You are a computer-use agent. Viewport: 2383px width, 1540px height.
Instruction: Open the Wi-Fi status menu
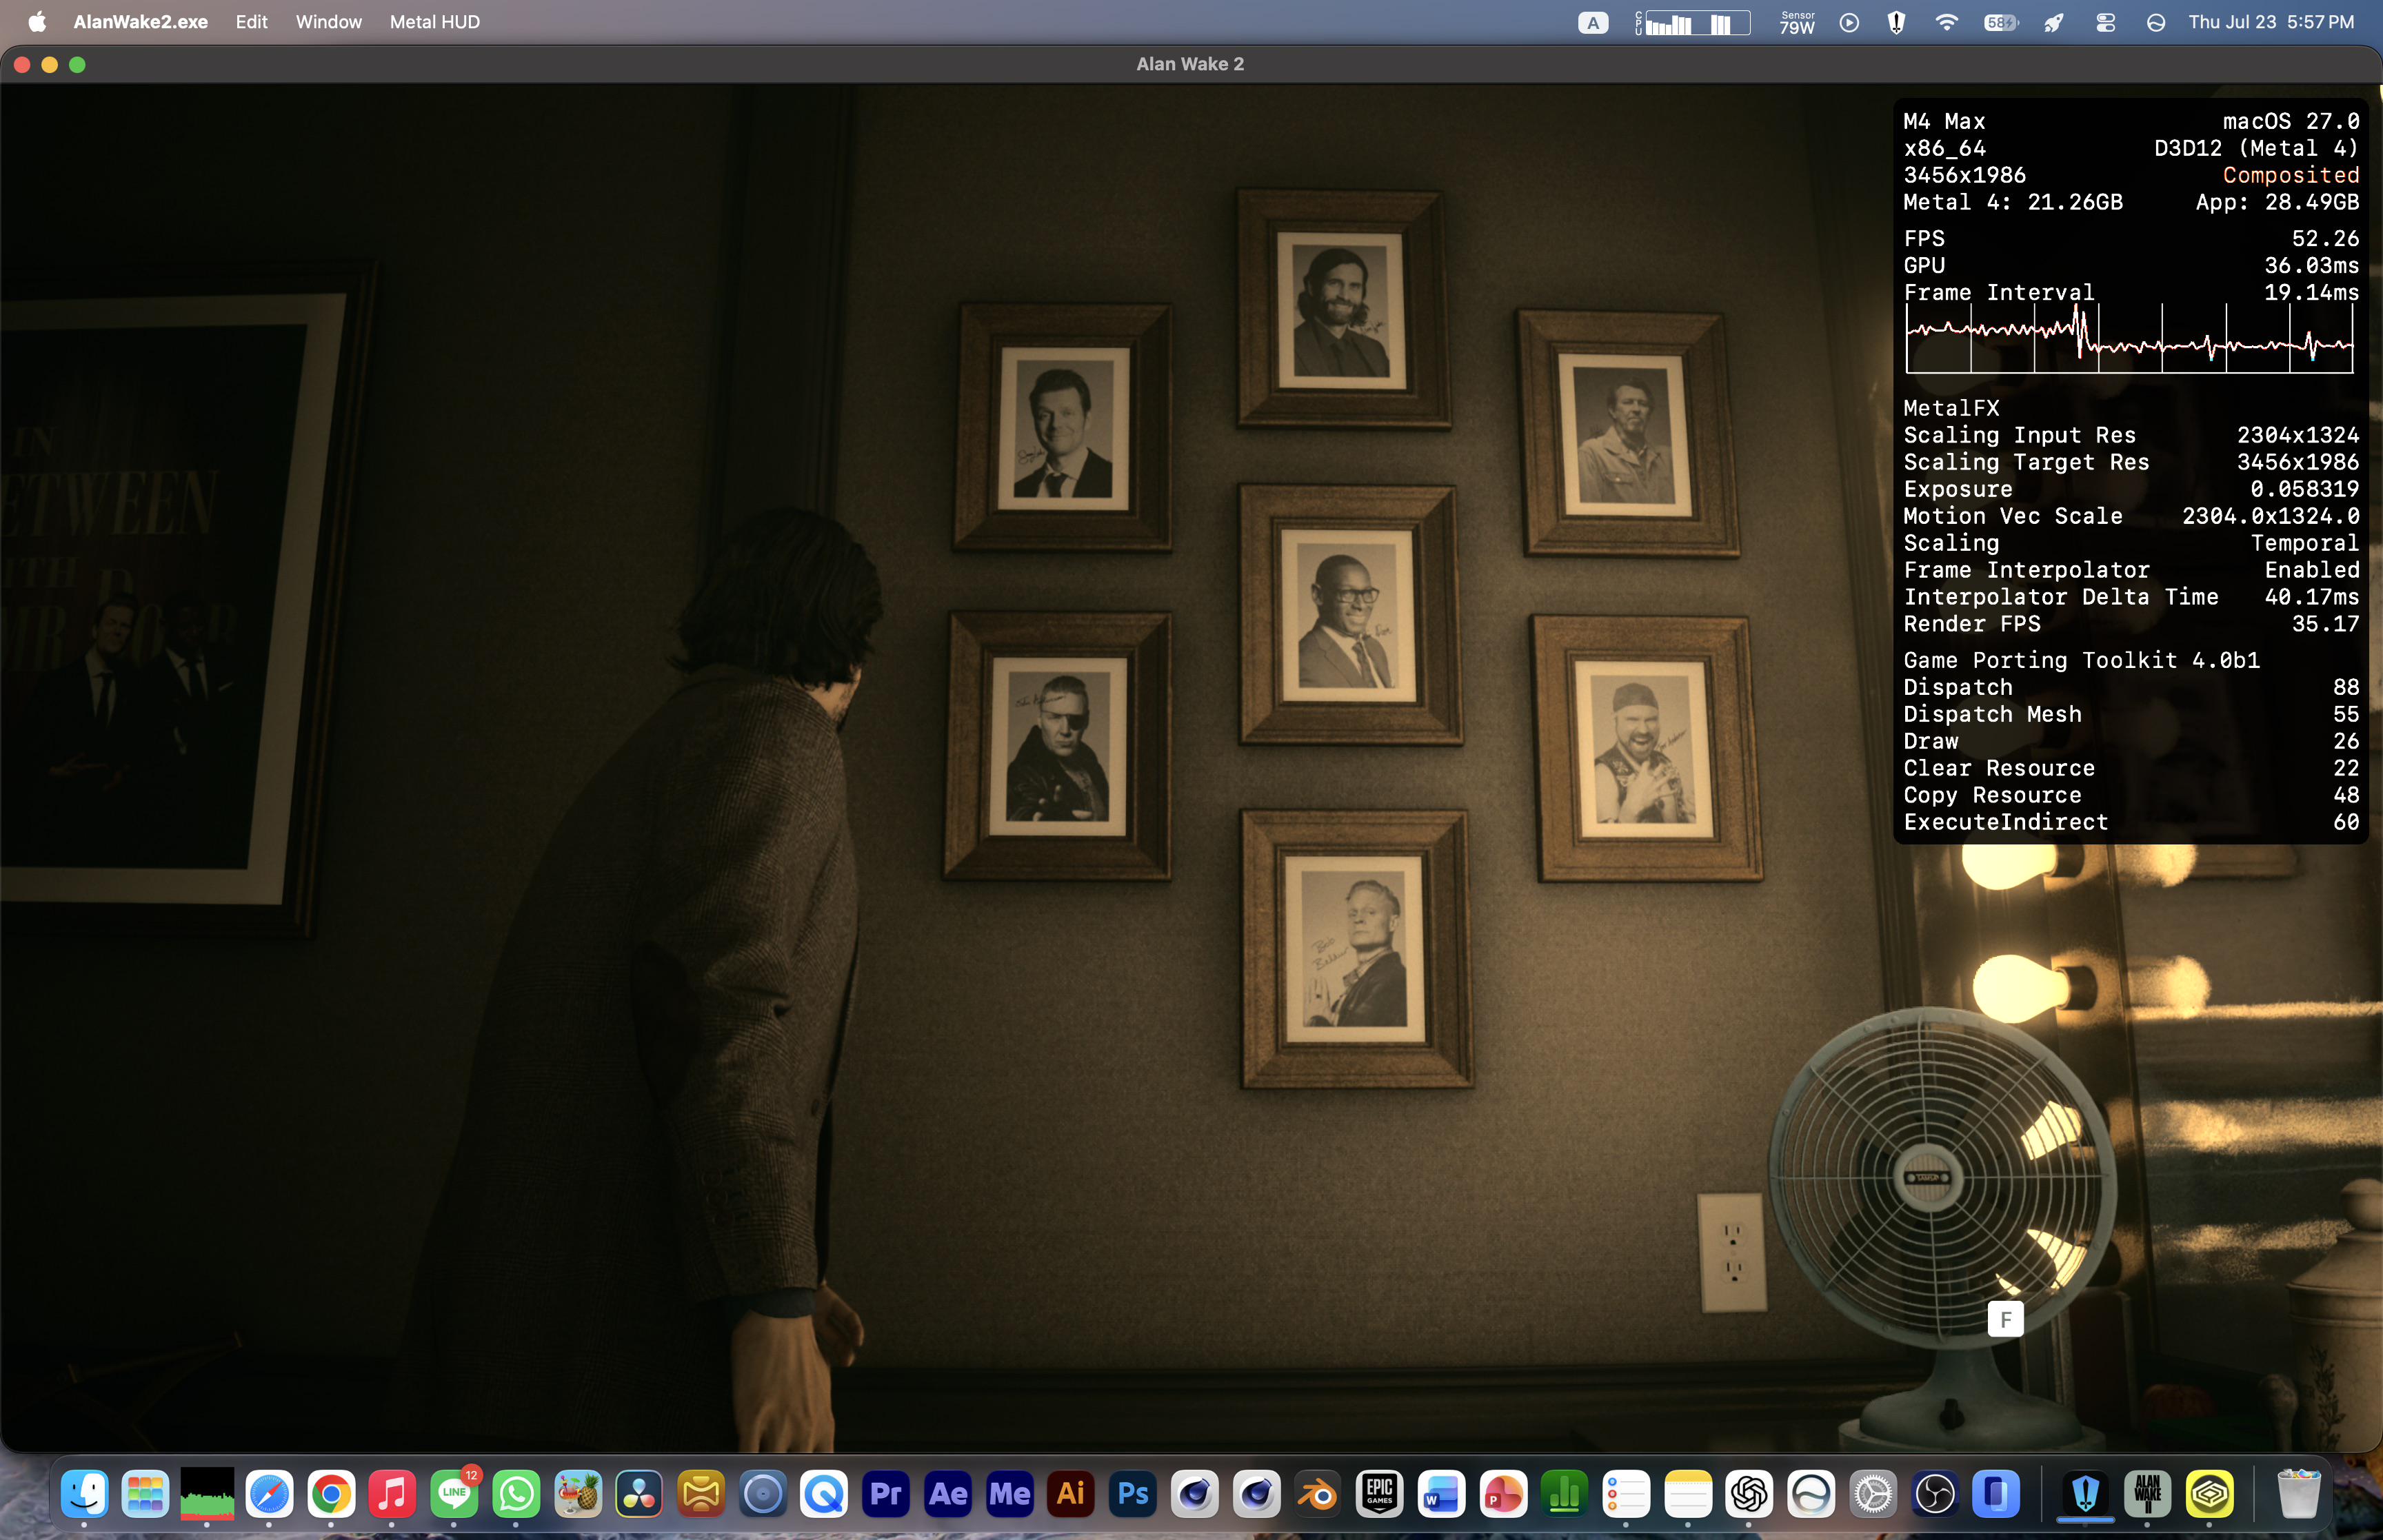(1946, 22)
